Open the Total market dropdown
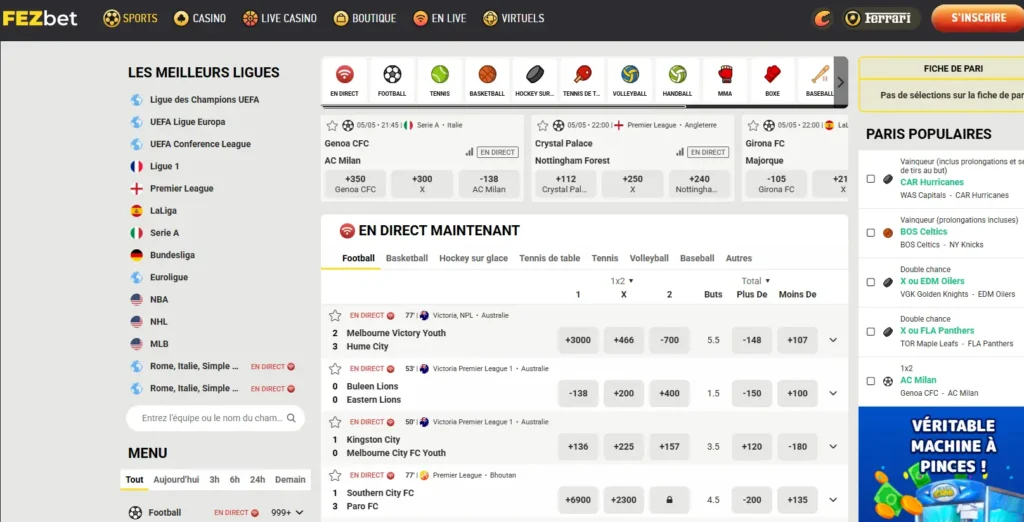The width and height of the screenshot is (1024, 522). [x=756, y=281]
